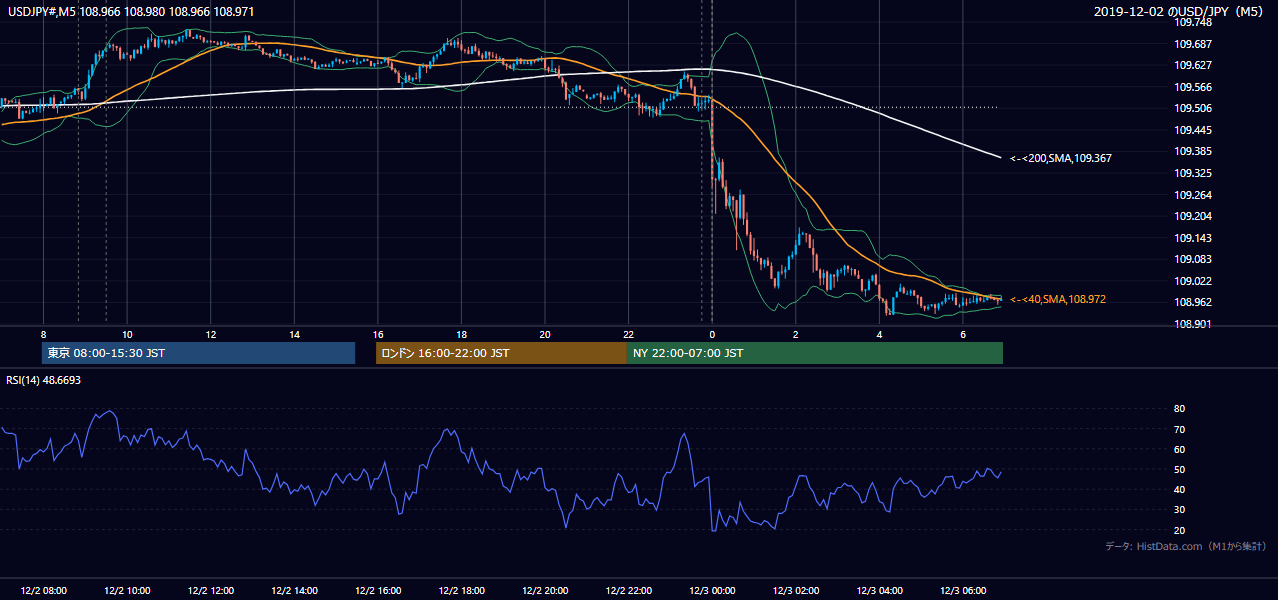1278x600 pixels.
Task: Click RSI level 70 on the axis
Action: 1180,429
